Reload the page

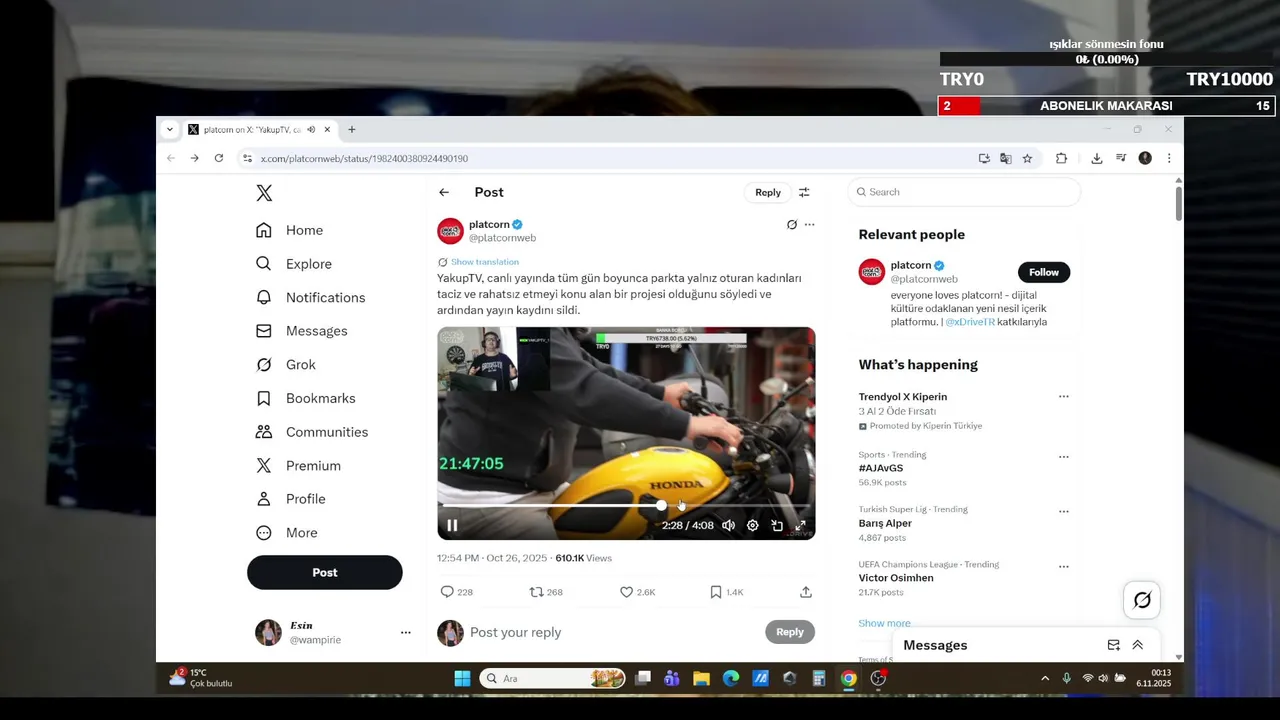click(x=219, y=158)
